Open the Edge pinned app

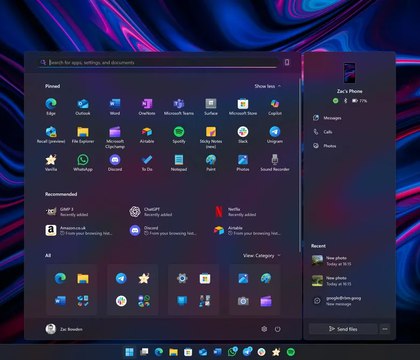pyautogui.click(x=51, y=107)
